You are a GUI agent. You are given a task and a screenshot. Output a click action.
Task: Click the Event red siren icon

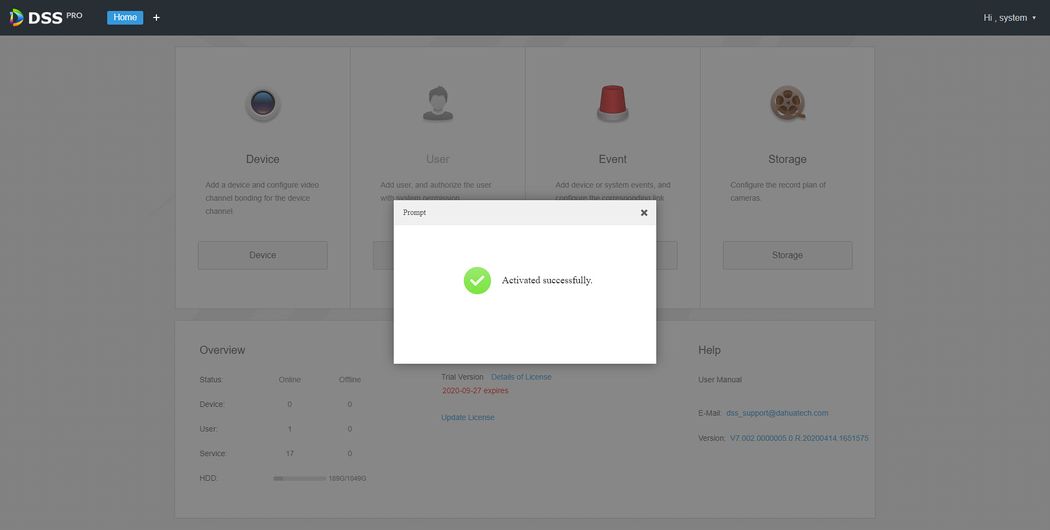point(612,104)
